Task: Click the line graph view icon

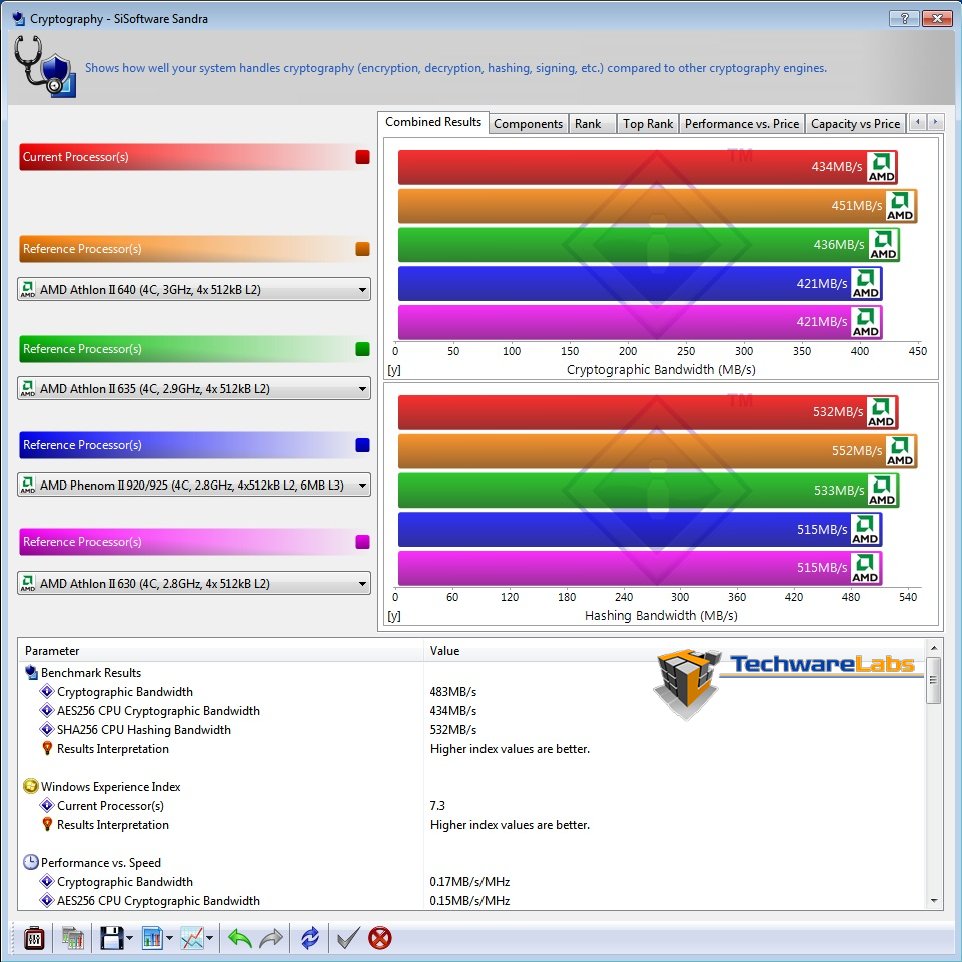Action: (x=192, y=937)
